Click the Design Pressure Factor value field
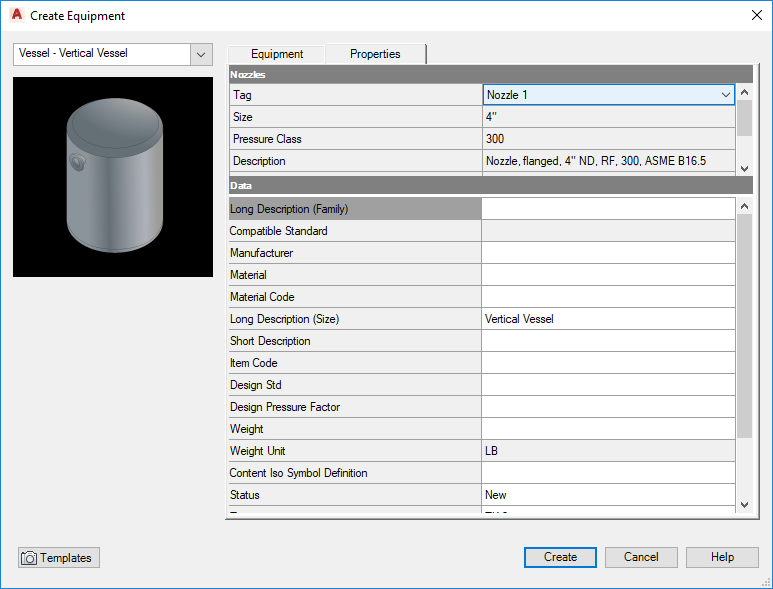This screenshot has height=589, width=773. [x=608, y=407]
